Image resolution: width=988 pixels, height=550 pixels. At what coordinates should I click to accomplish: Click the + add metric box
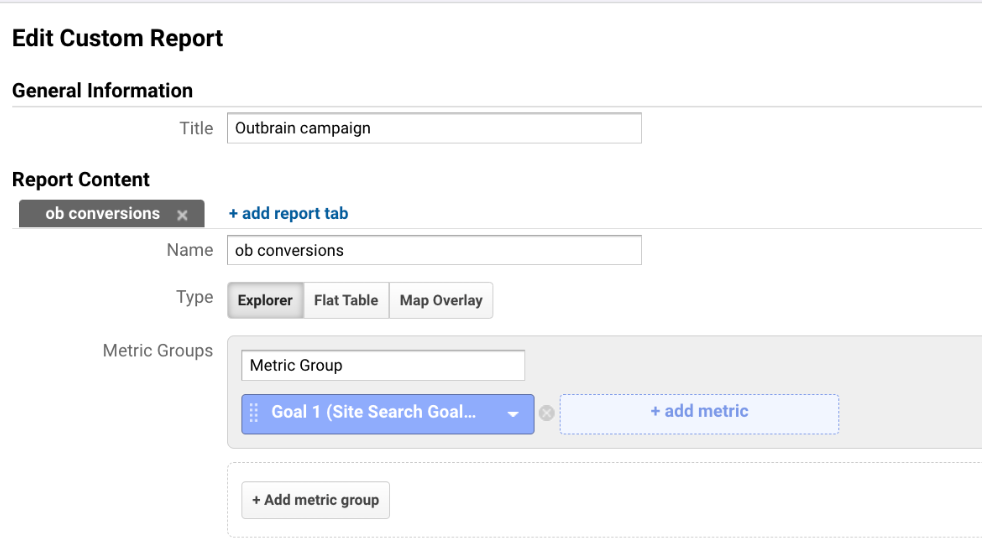[x=699, y=412]
